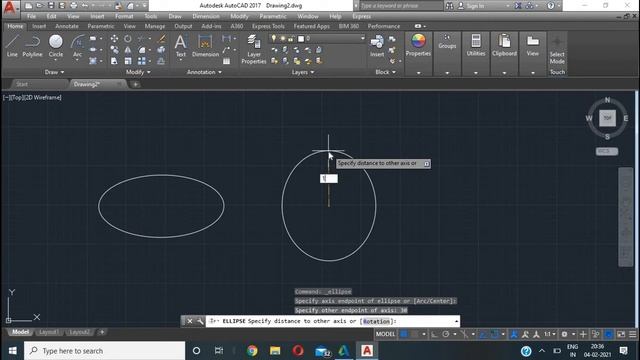Switch to the Layout1 tab

(49, 332)
